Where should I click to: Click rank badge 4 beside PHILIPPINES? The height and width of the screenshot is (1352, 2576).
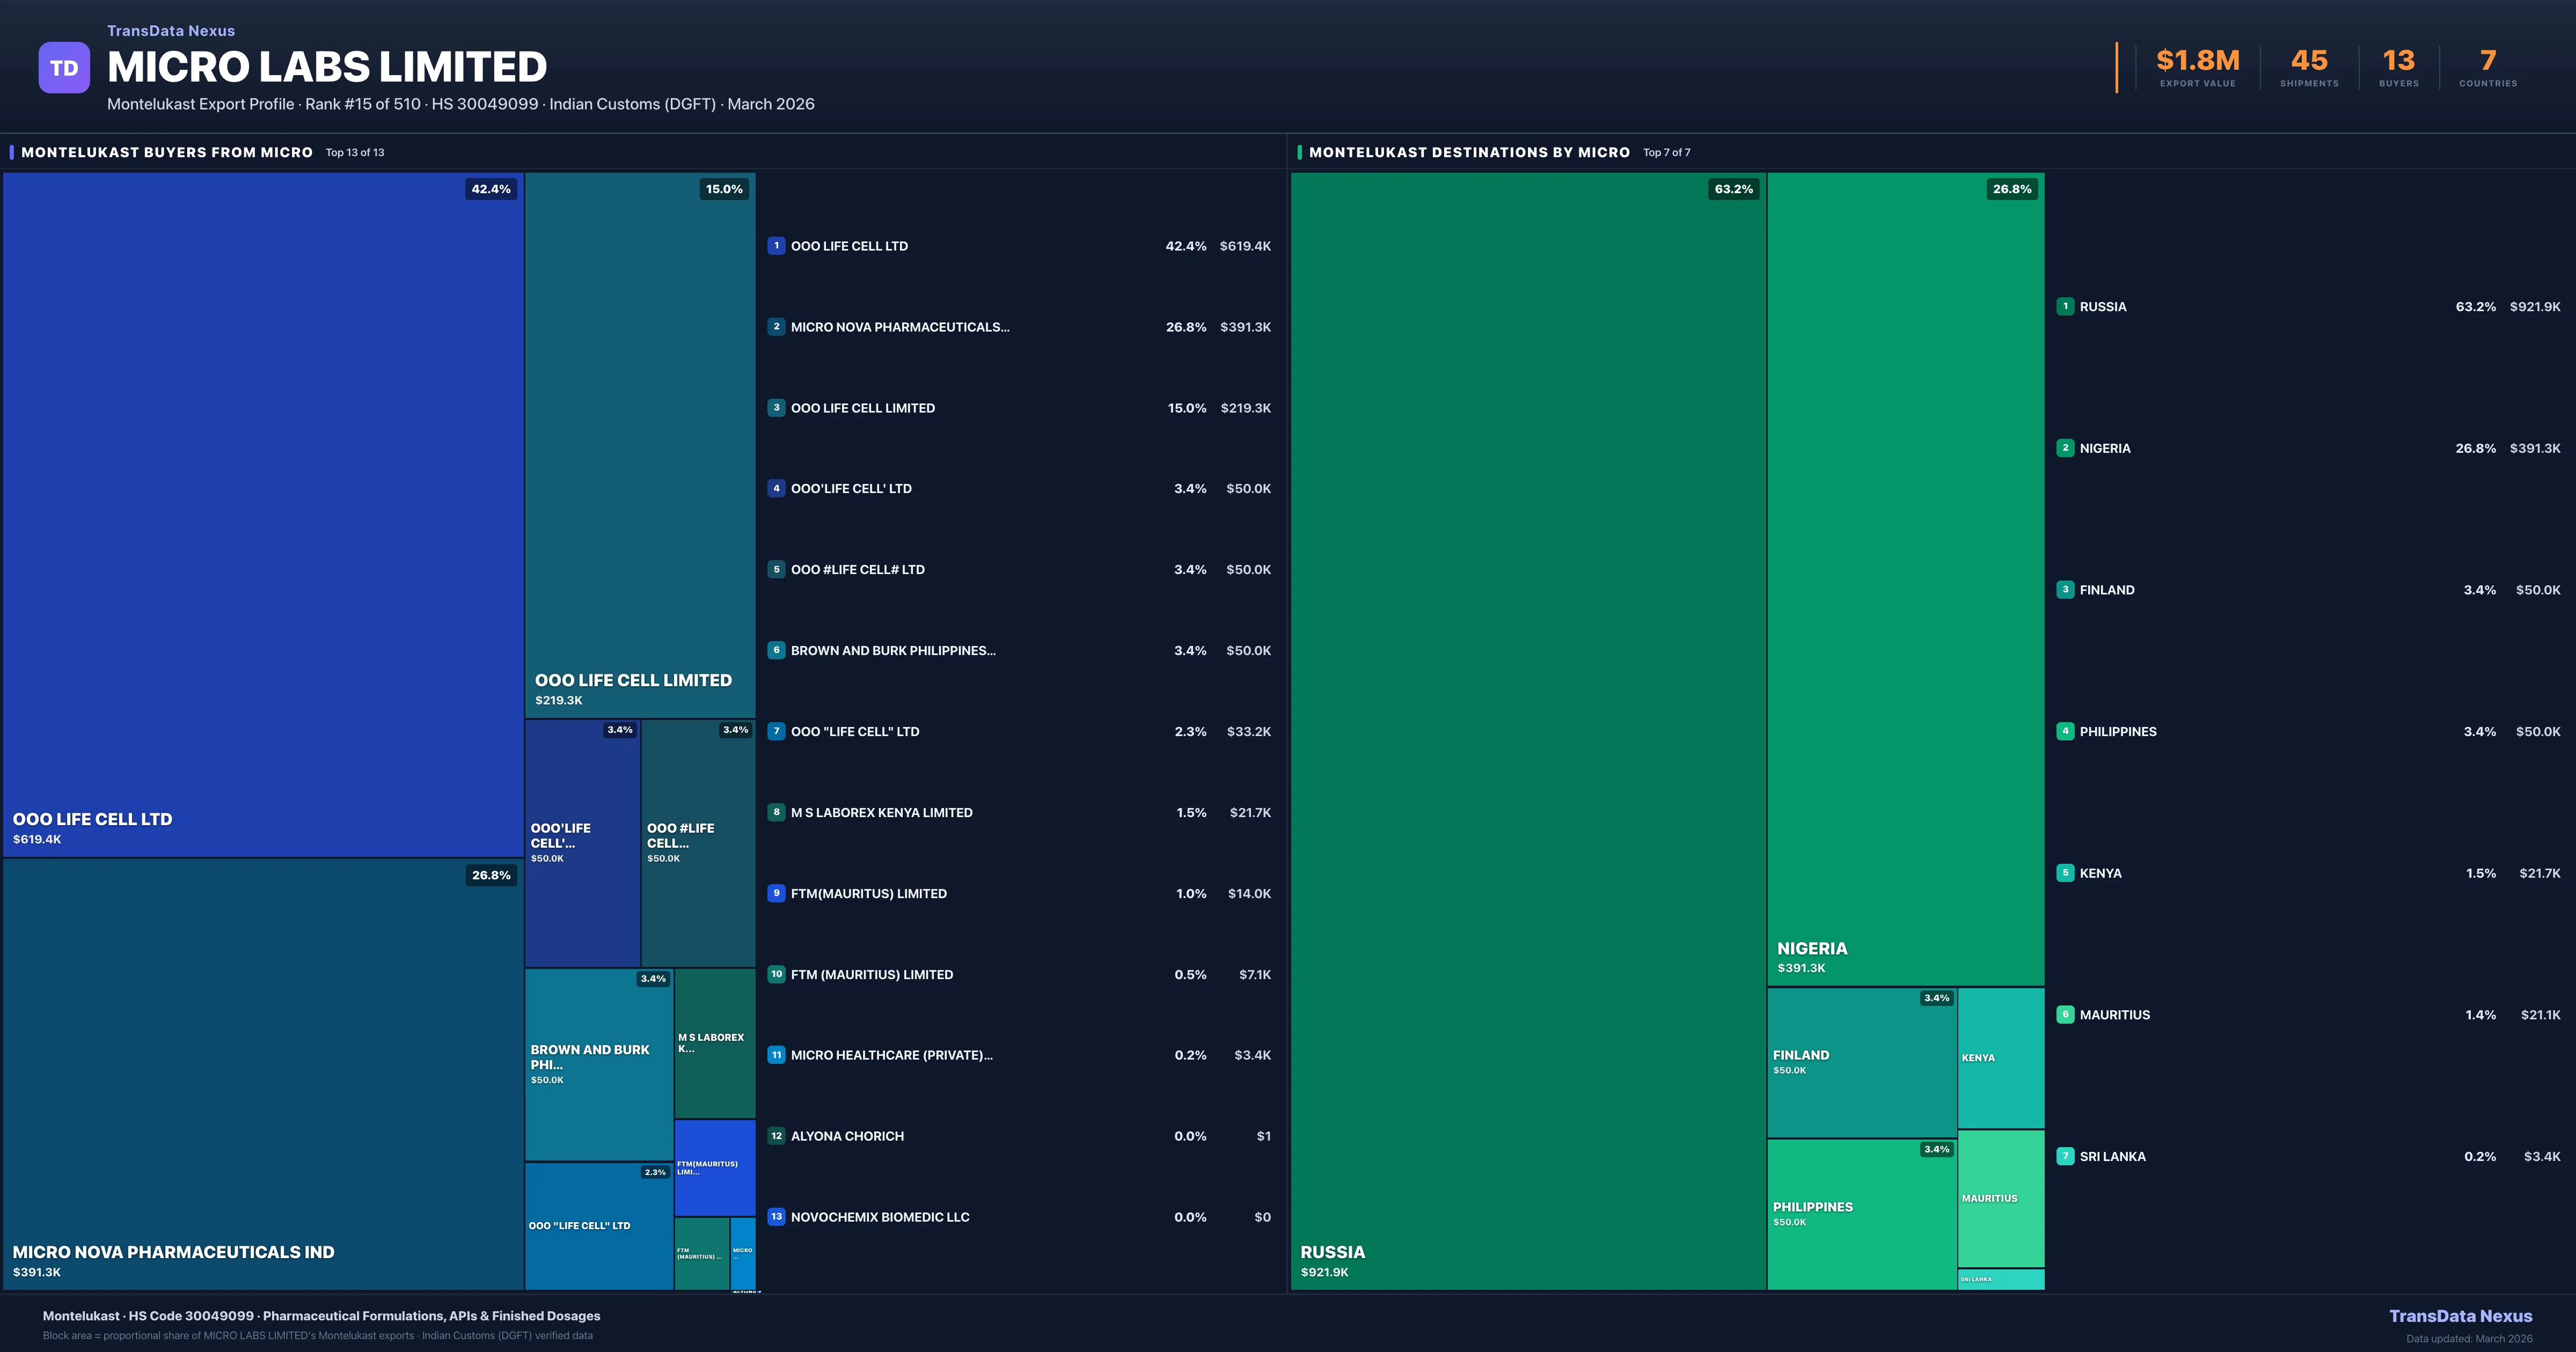tap(2065, 731)
